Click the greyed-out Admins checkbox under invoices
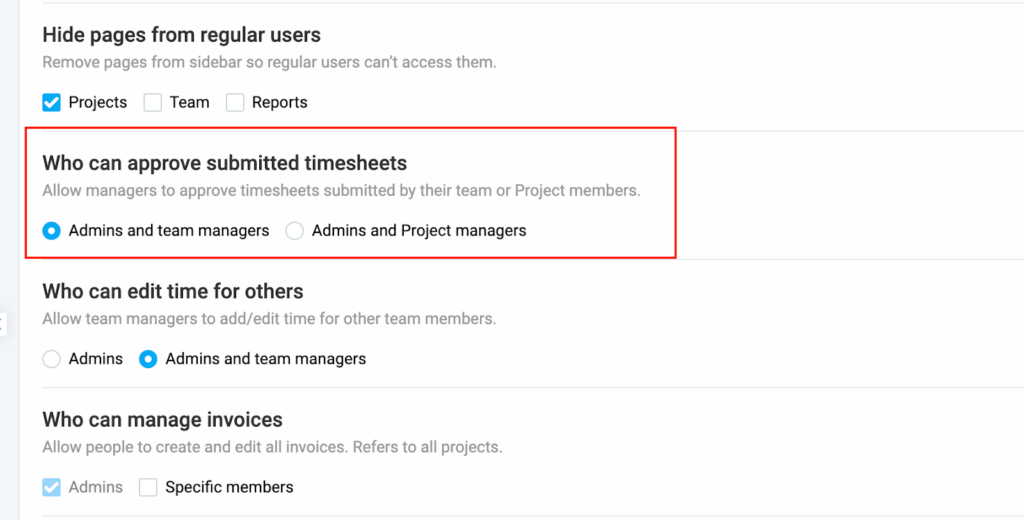 (x=52, y=488)
